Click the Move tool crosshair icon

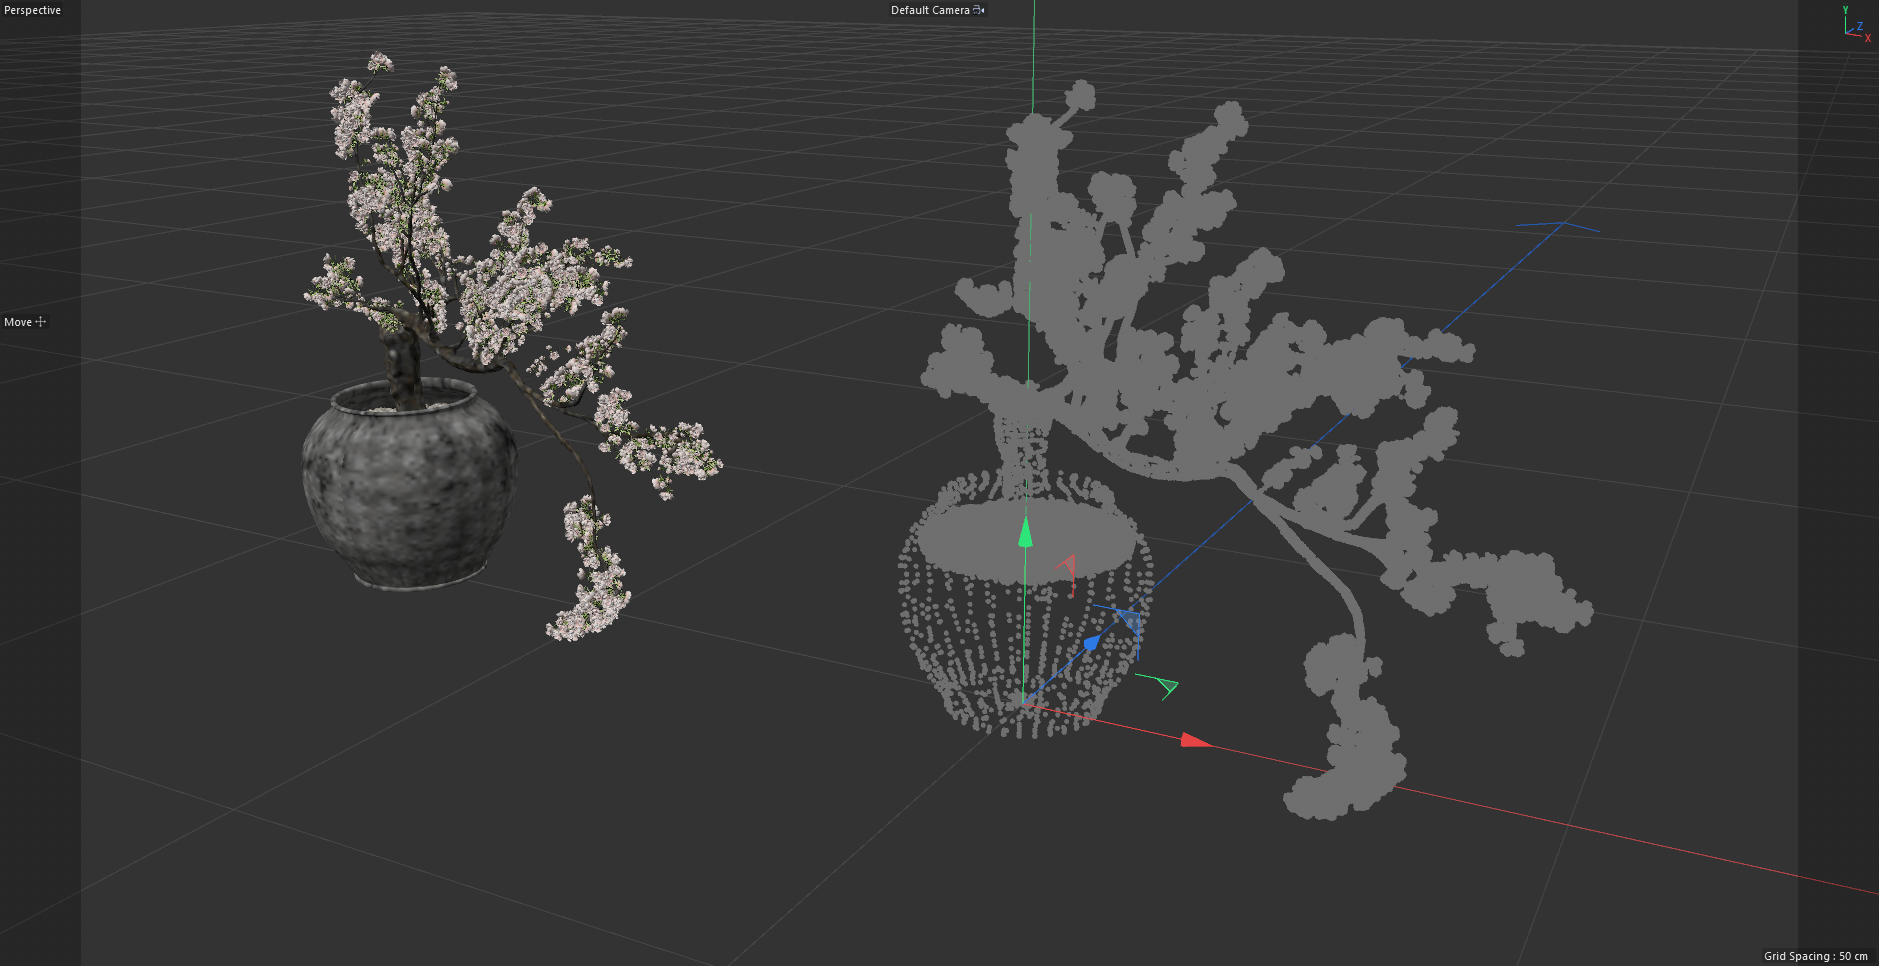[41, 322]
